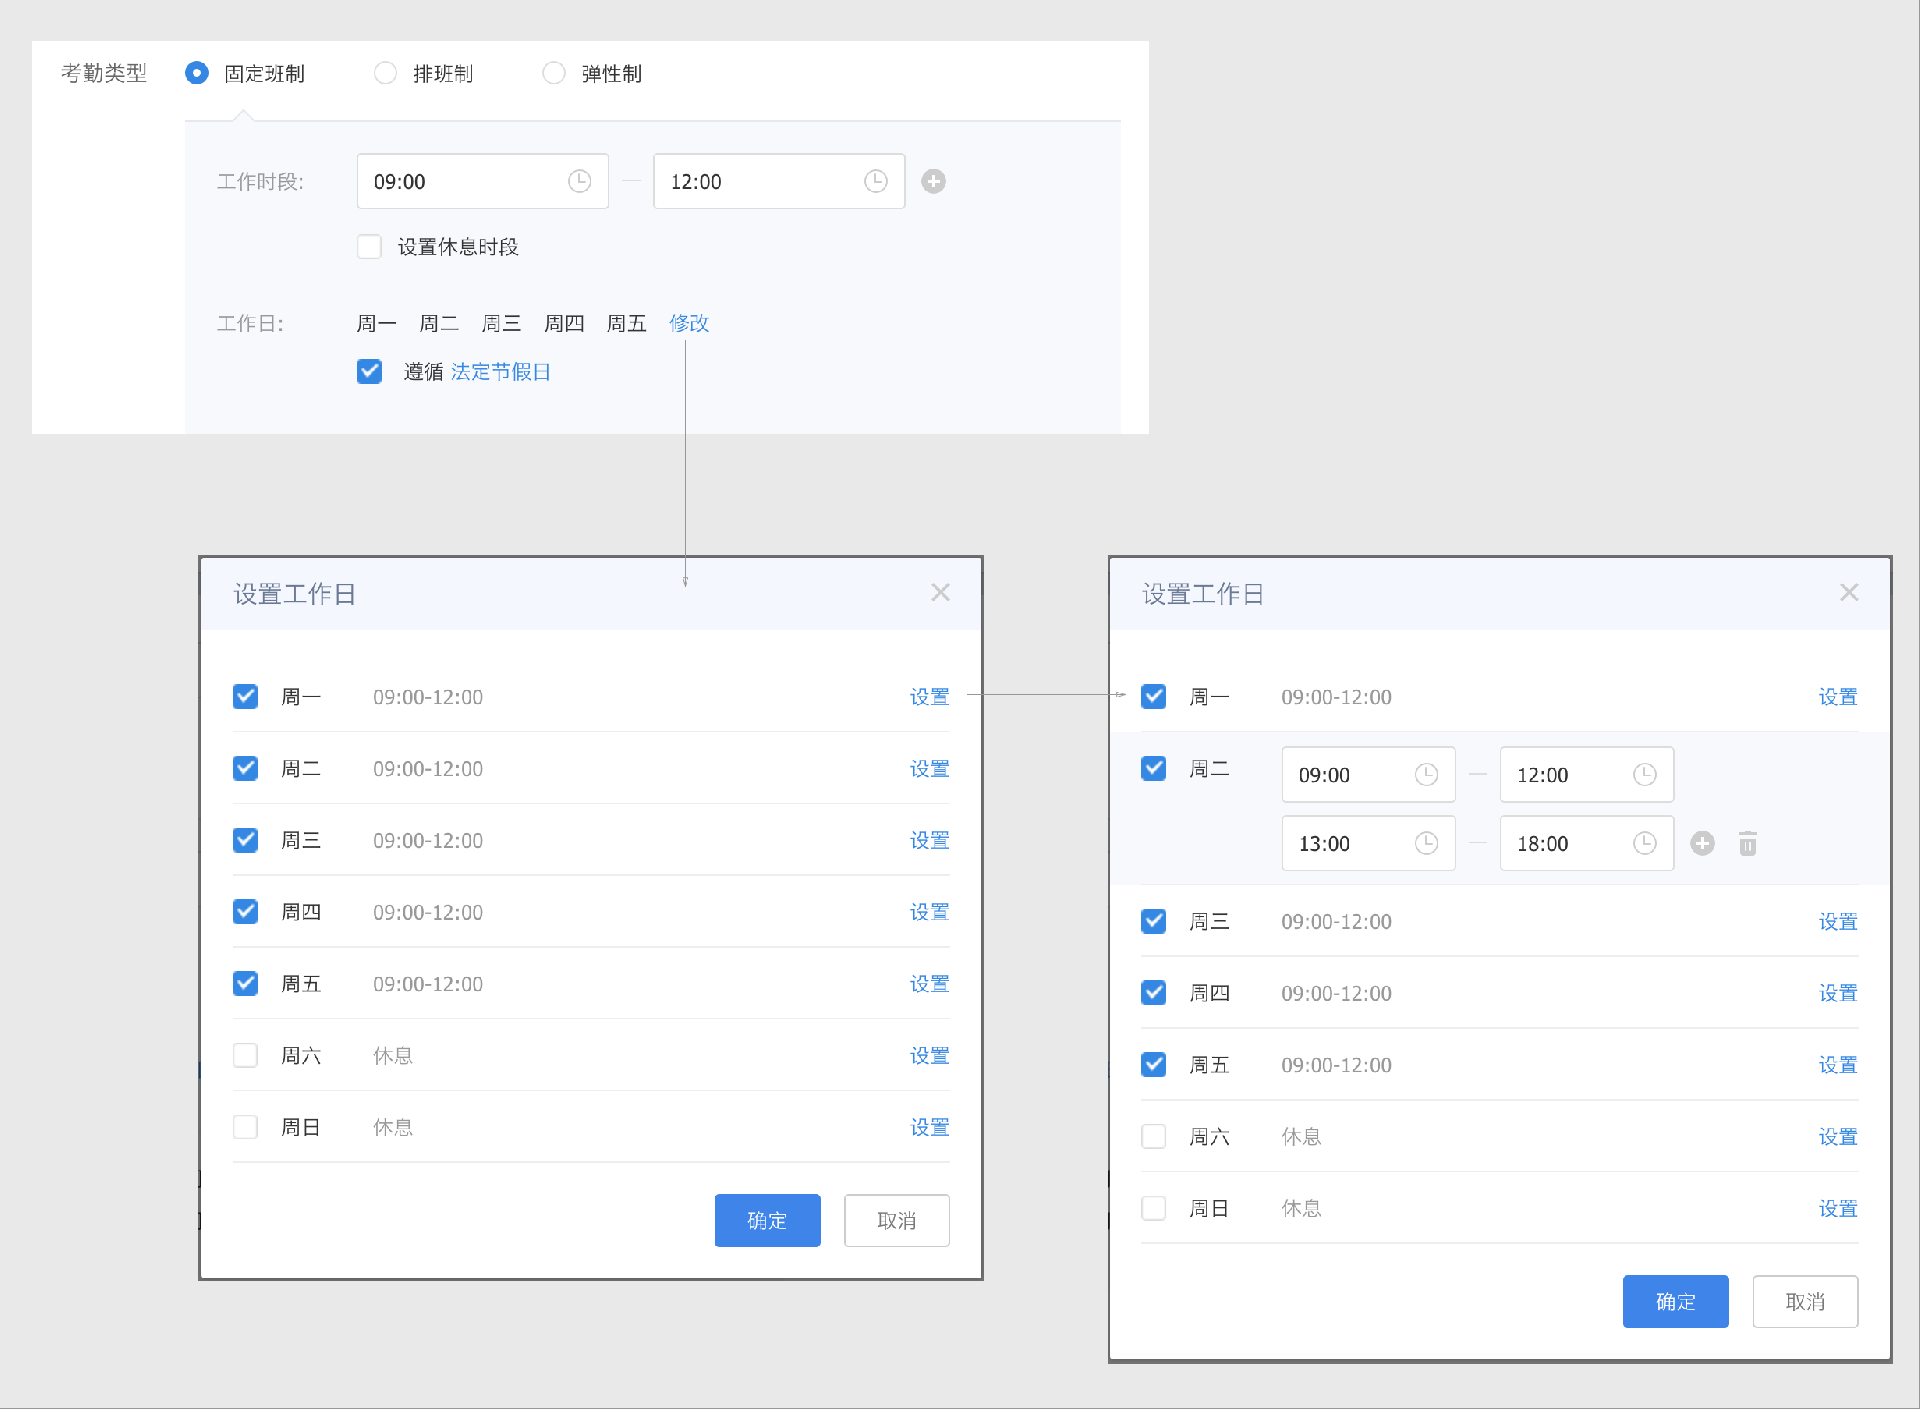Uncheck 周四 in right dialog
The width and height of the screenshot is (1920, 1409).
pyautogui.click(x=1154, y=992)
